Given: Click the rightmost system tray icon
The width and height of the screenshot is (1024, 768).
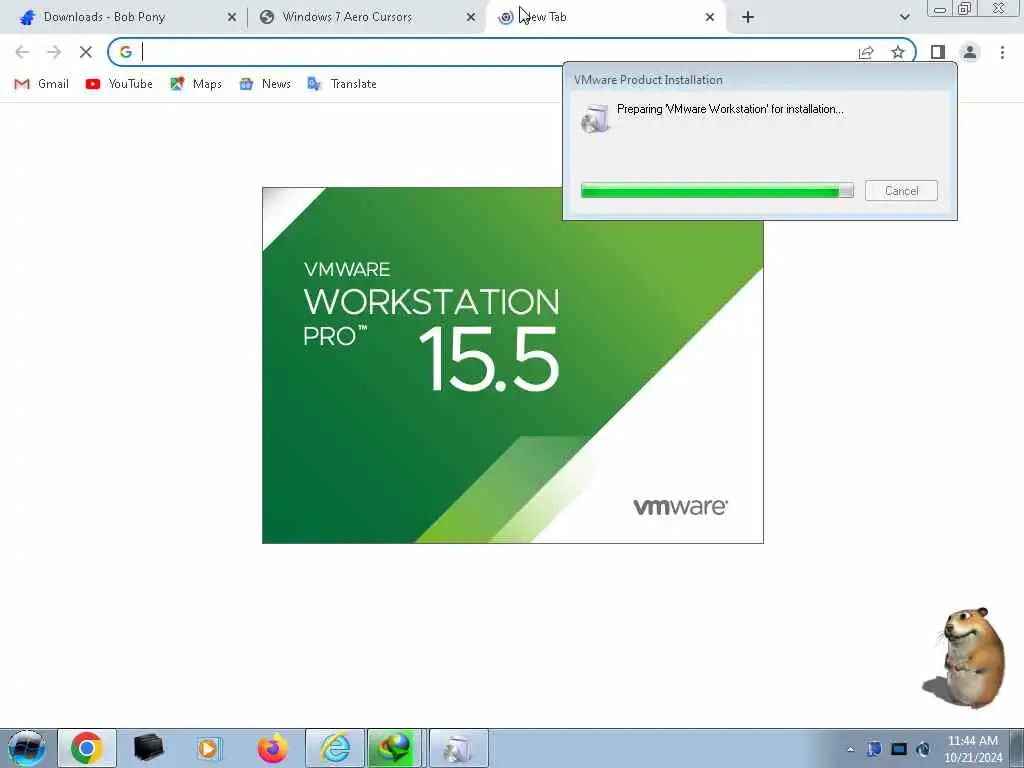Looking at the screenshot, I should pos(923,748).
